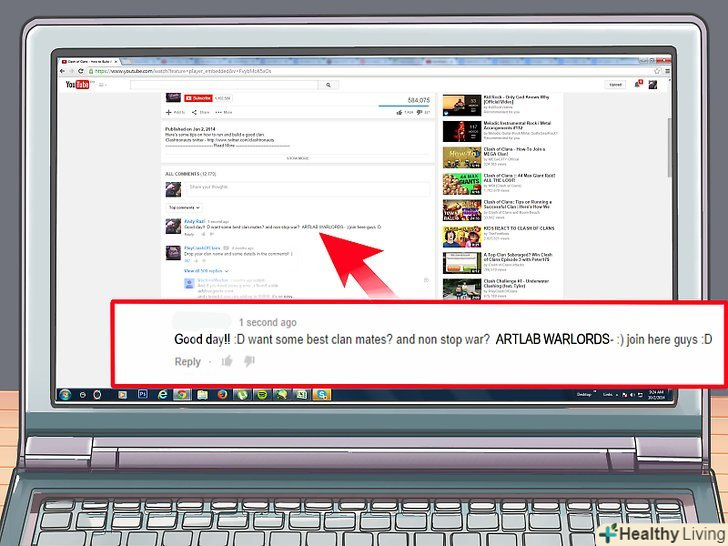Open the account avatar in YouTube header
The image size is (728, 546).
coord(653,84)
